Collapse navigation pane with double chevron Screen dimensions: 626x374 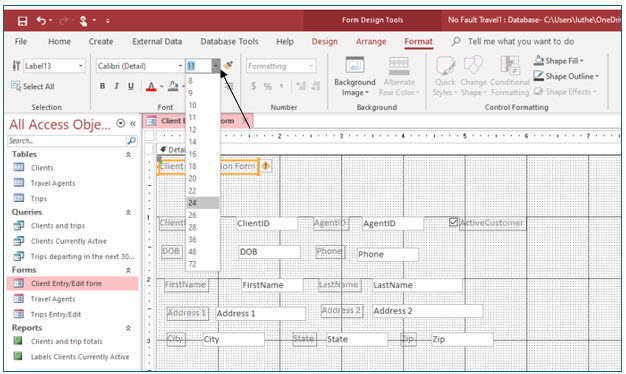(x=133, y=124)
